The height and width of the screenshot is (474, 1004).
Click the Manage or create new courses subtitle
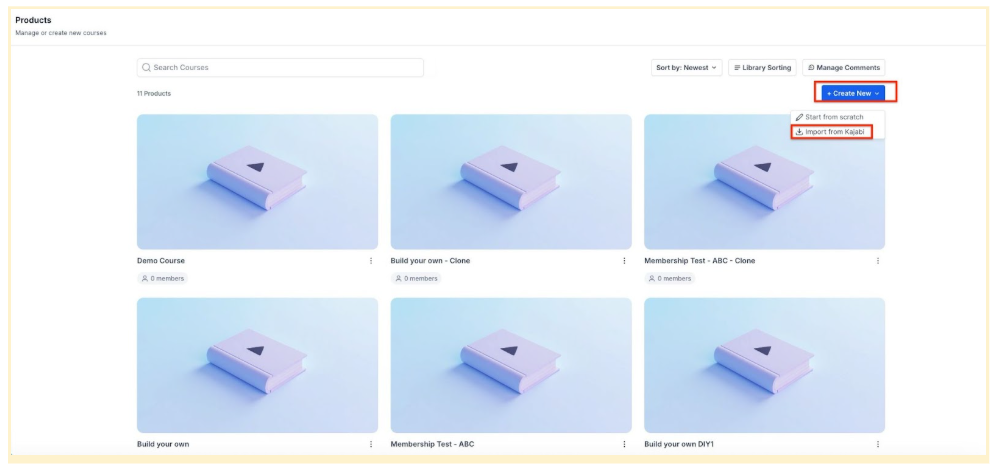click(61, 33)
